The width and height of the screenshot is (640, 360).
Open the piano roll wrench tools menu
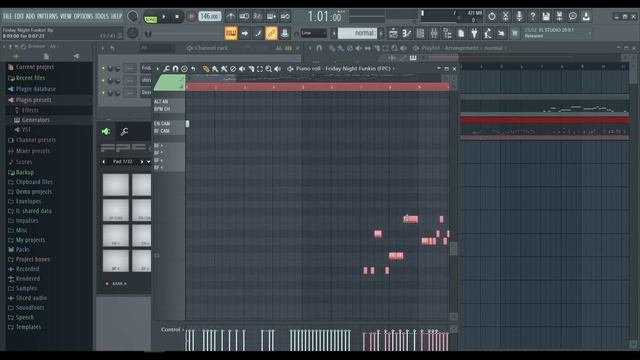(x=167, y=69)
